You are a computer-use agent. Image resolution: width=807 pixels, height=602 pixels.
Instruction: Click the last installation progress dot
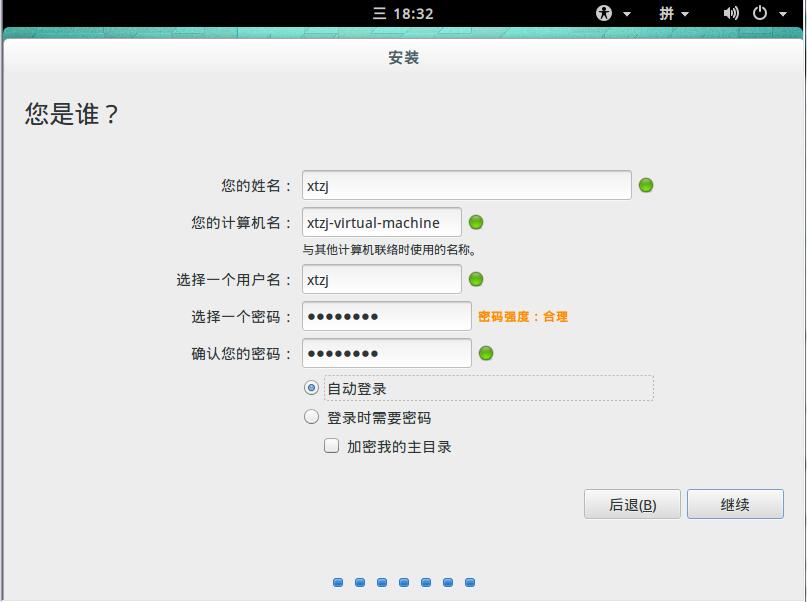point(470,582)
